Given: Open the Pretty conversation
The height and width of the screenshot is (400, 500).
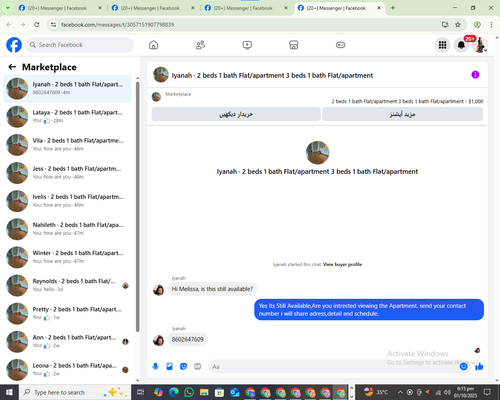Looking at the screenshot, I should point(67,313).
